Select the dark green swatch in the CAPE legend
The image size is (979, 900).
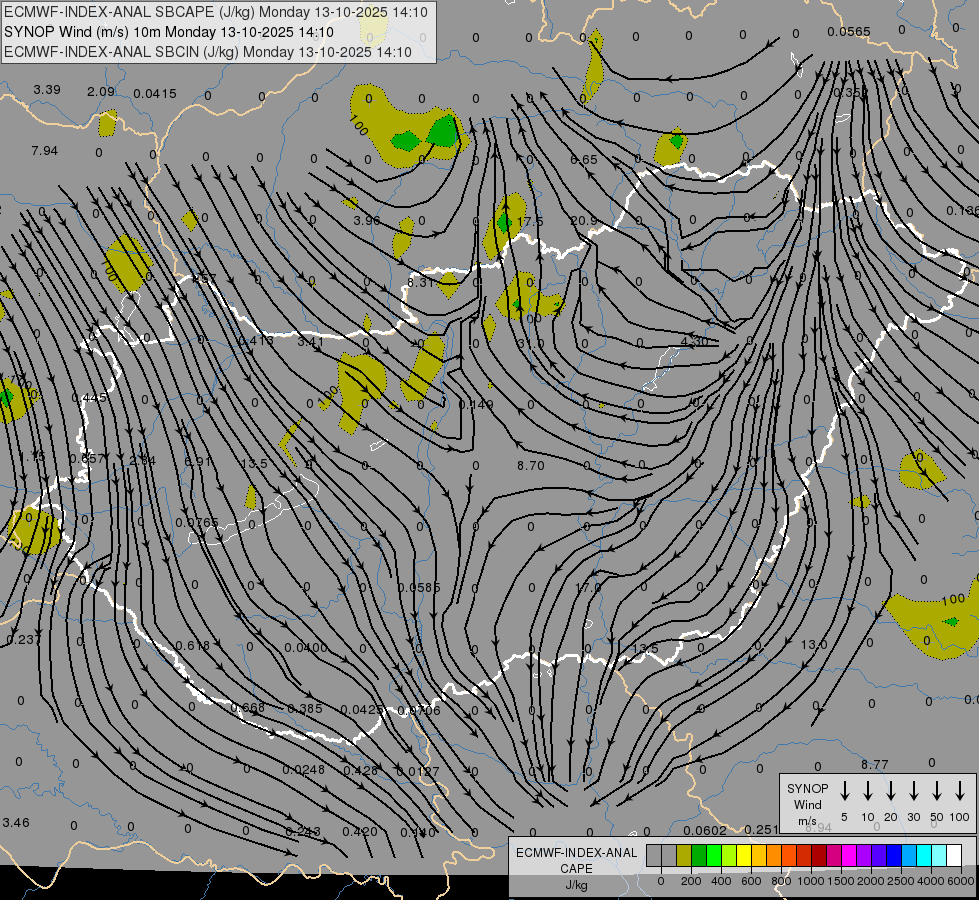pos(699,856)
